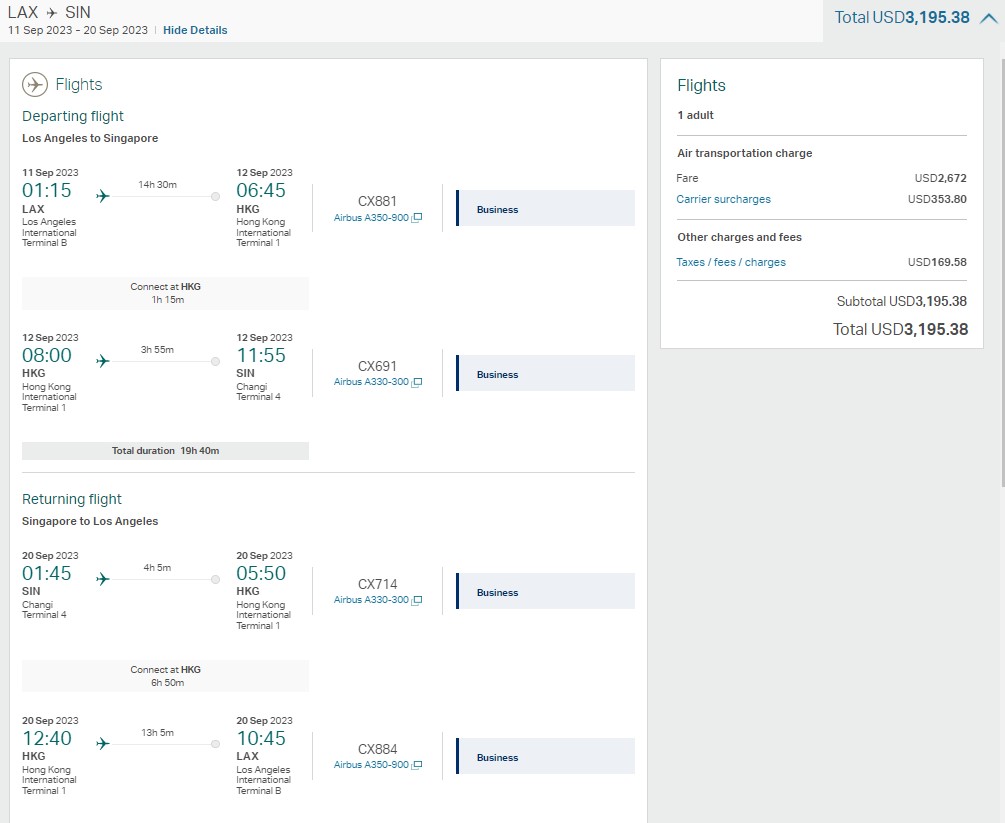Collapse the total price summary with the chevron
This screenshot has width=1005, height=823.
987,16
